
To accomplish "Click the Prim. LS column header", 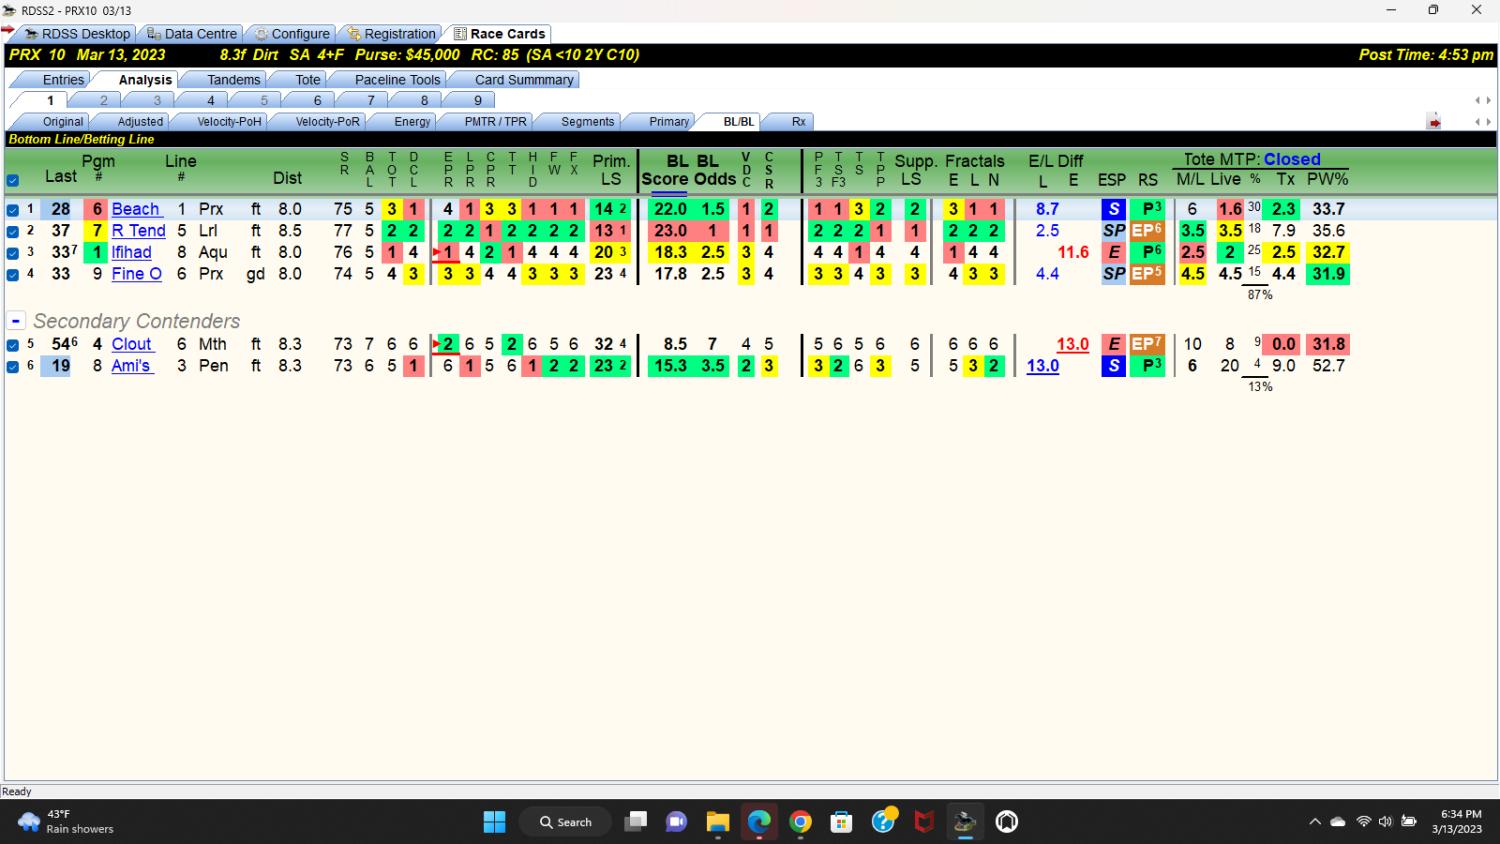I will point(611,170).
